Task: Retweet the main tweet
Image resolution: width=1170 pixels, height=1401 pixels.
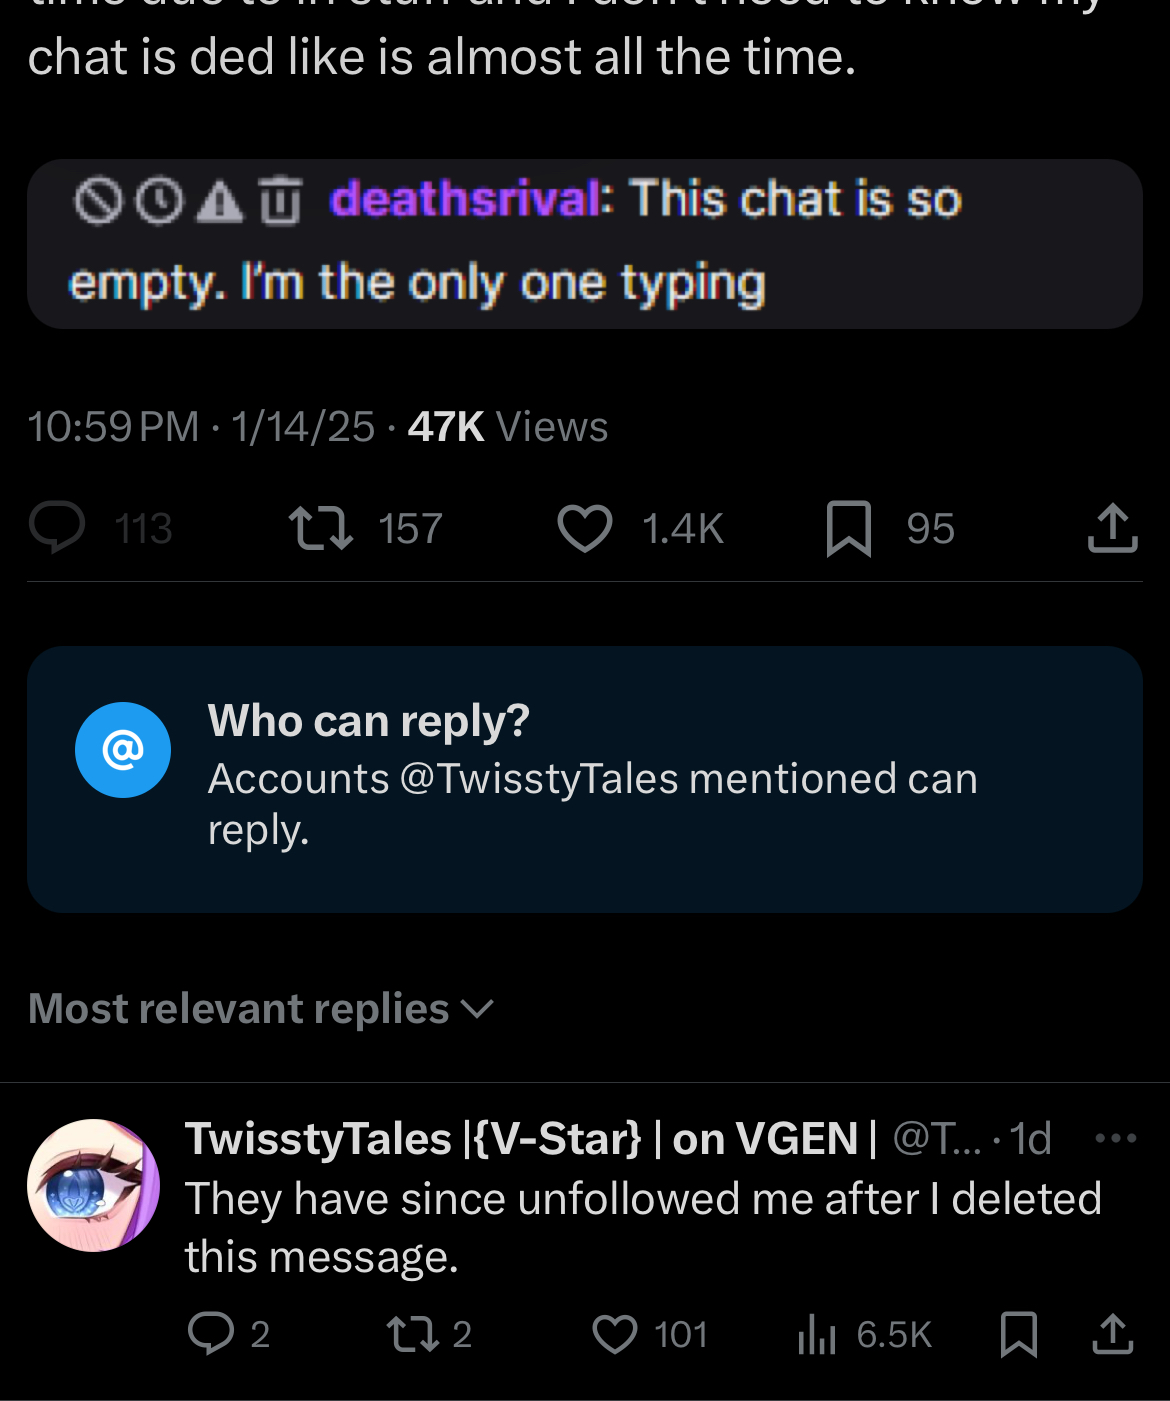Action: 320,528
